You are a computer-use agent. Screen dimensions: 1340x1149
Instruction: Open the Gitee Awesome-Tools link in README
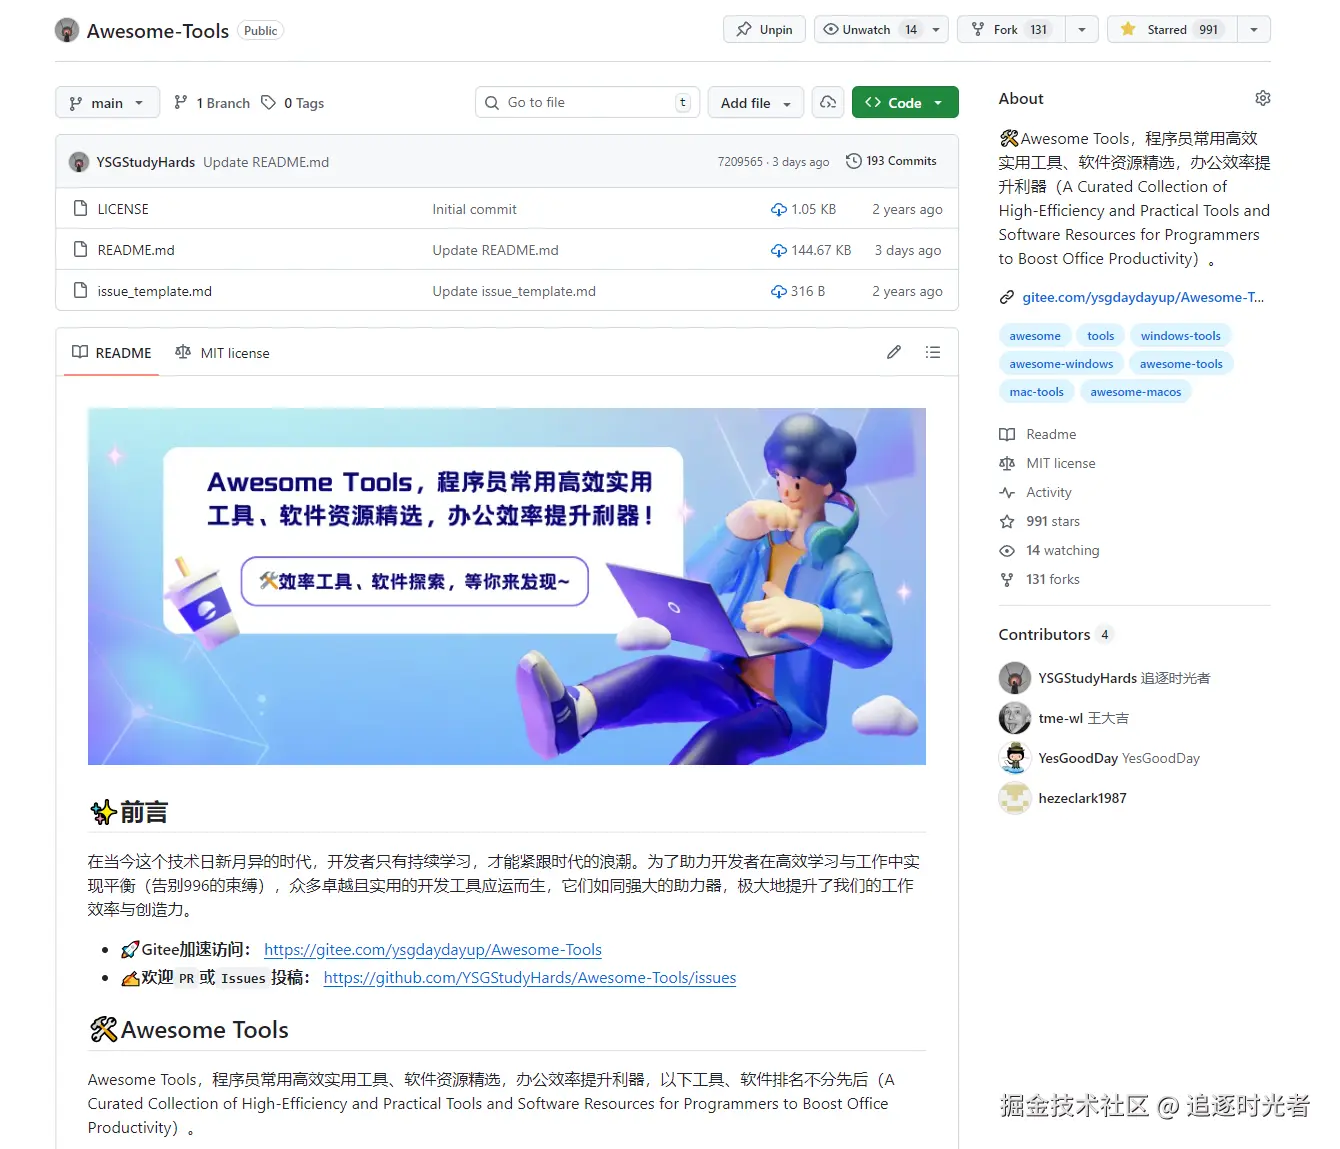tap(433, 950)
